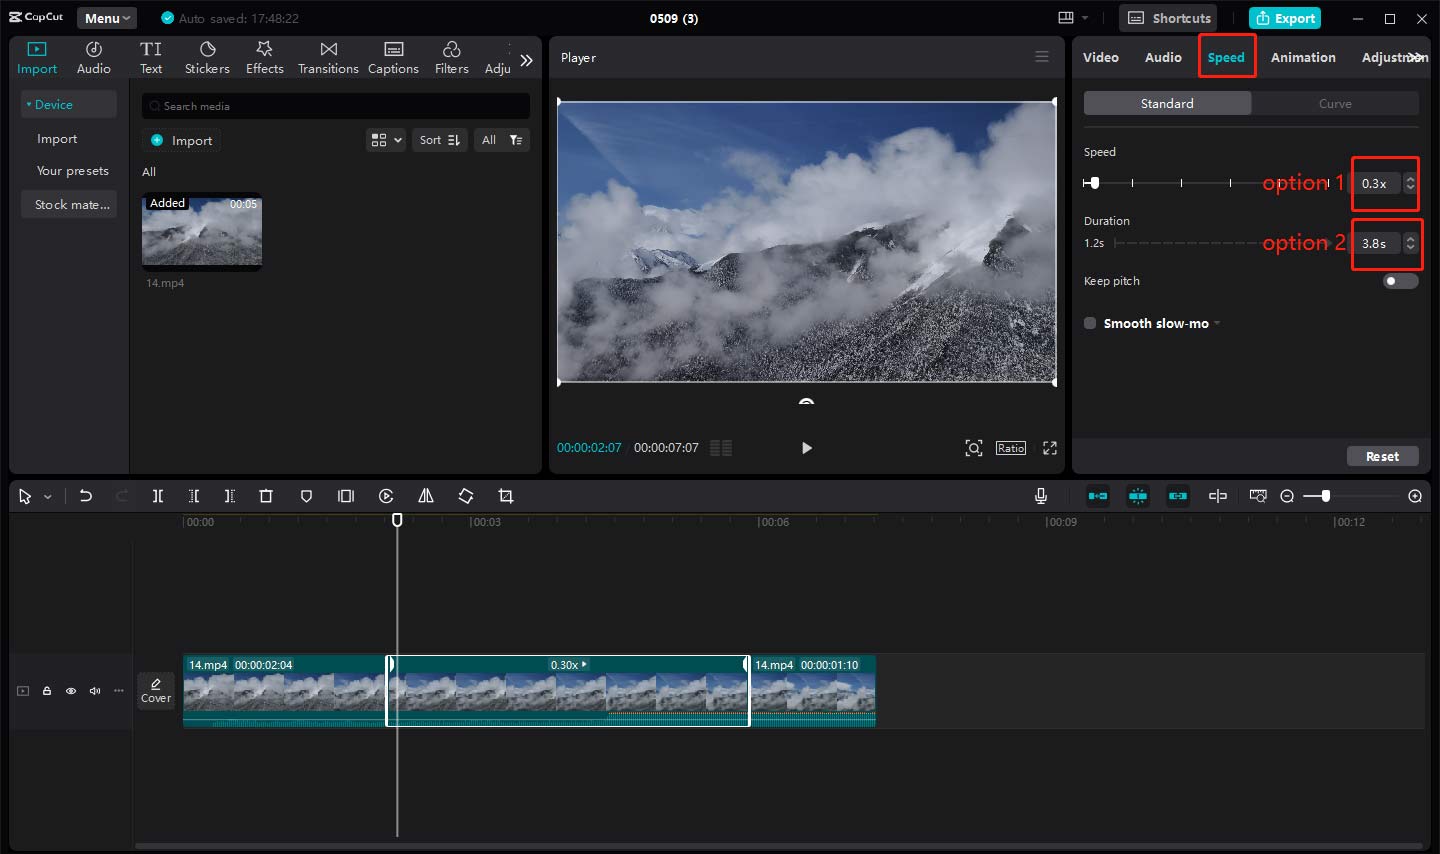This screenshot has height=854, width=1440.
Task: Open Stock materials in sidebar
Action: coord(69,204)
